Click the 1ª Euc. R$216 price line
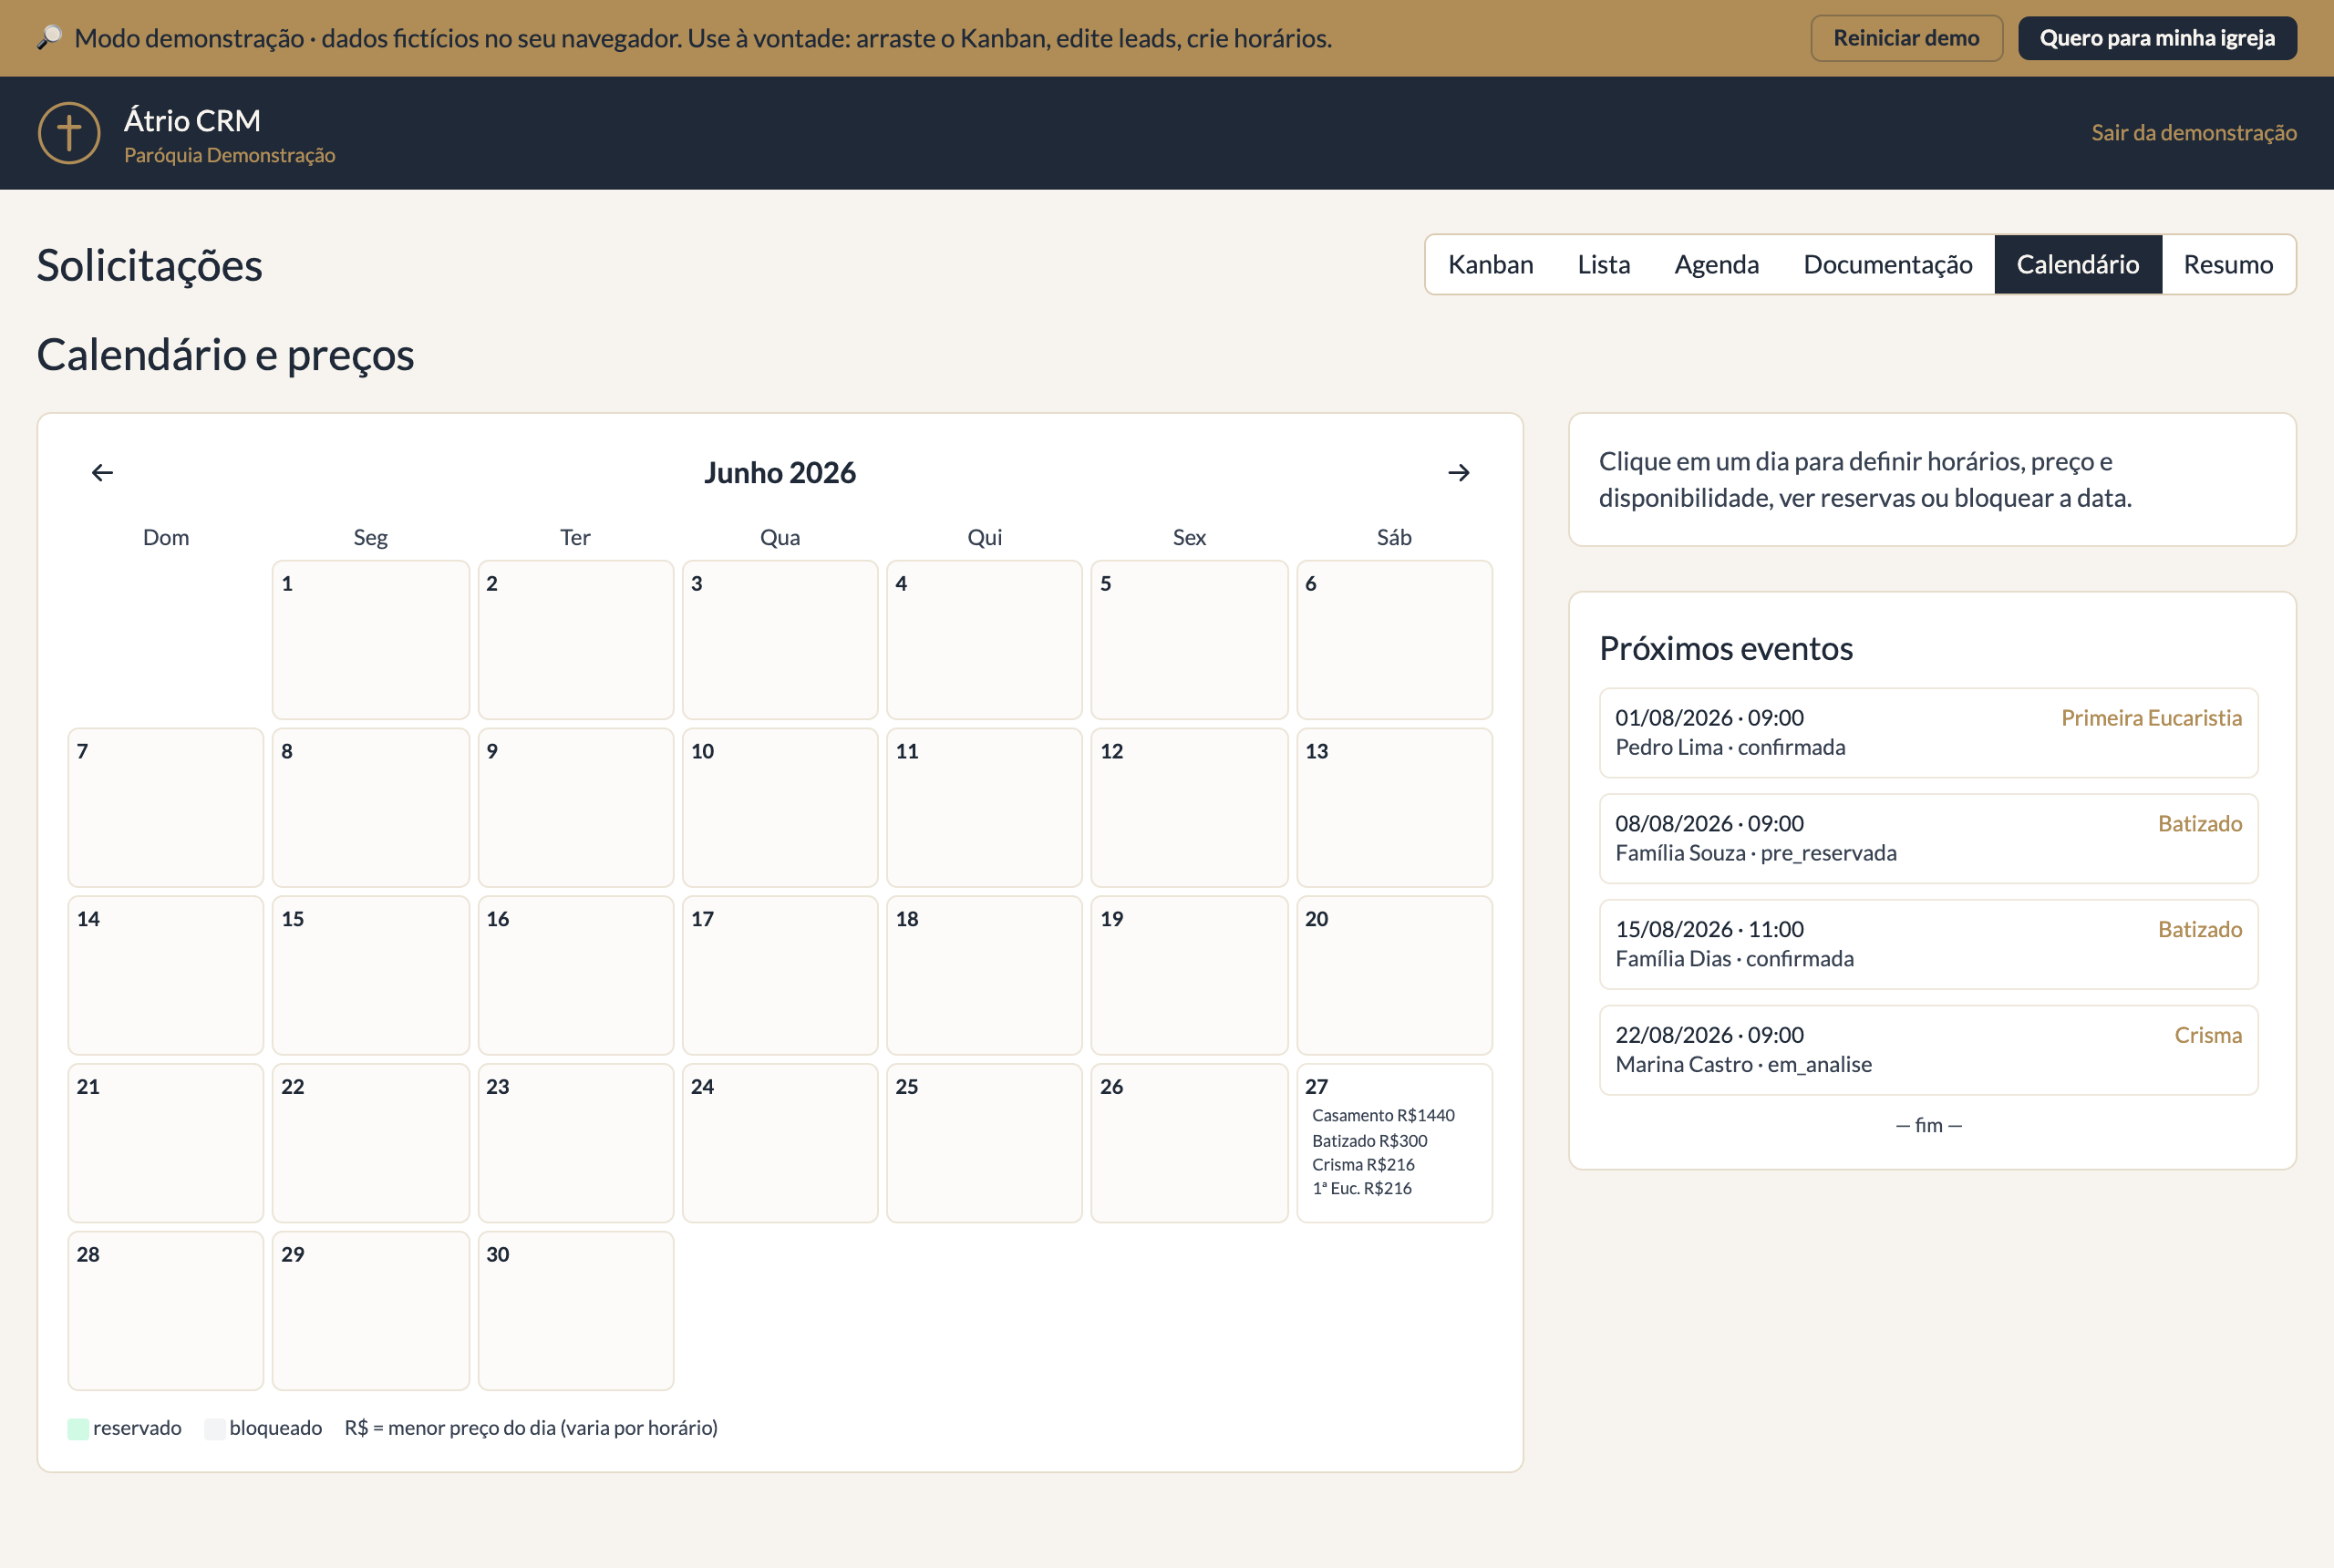The width and height of the screenshot is (2334, 1568). pyautogui.click(x=1362, y=1188)
